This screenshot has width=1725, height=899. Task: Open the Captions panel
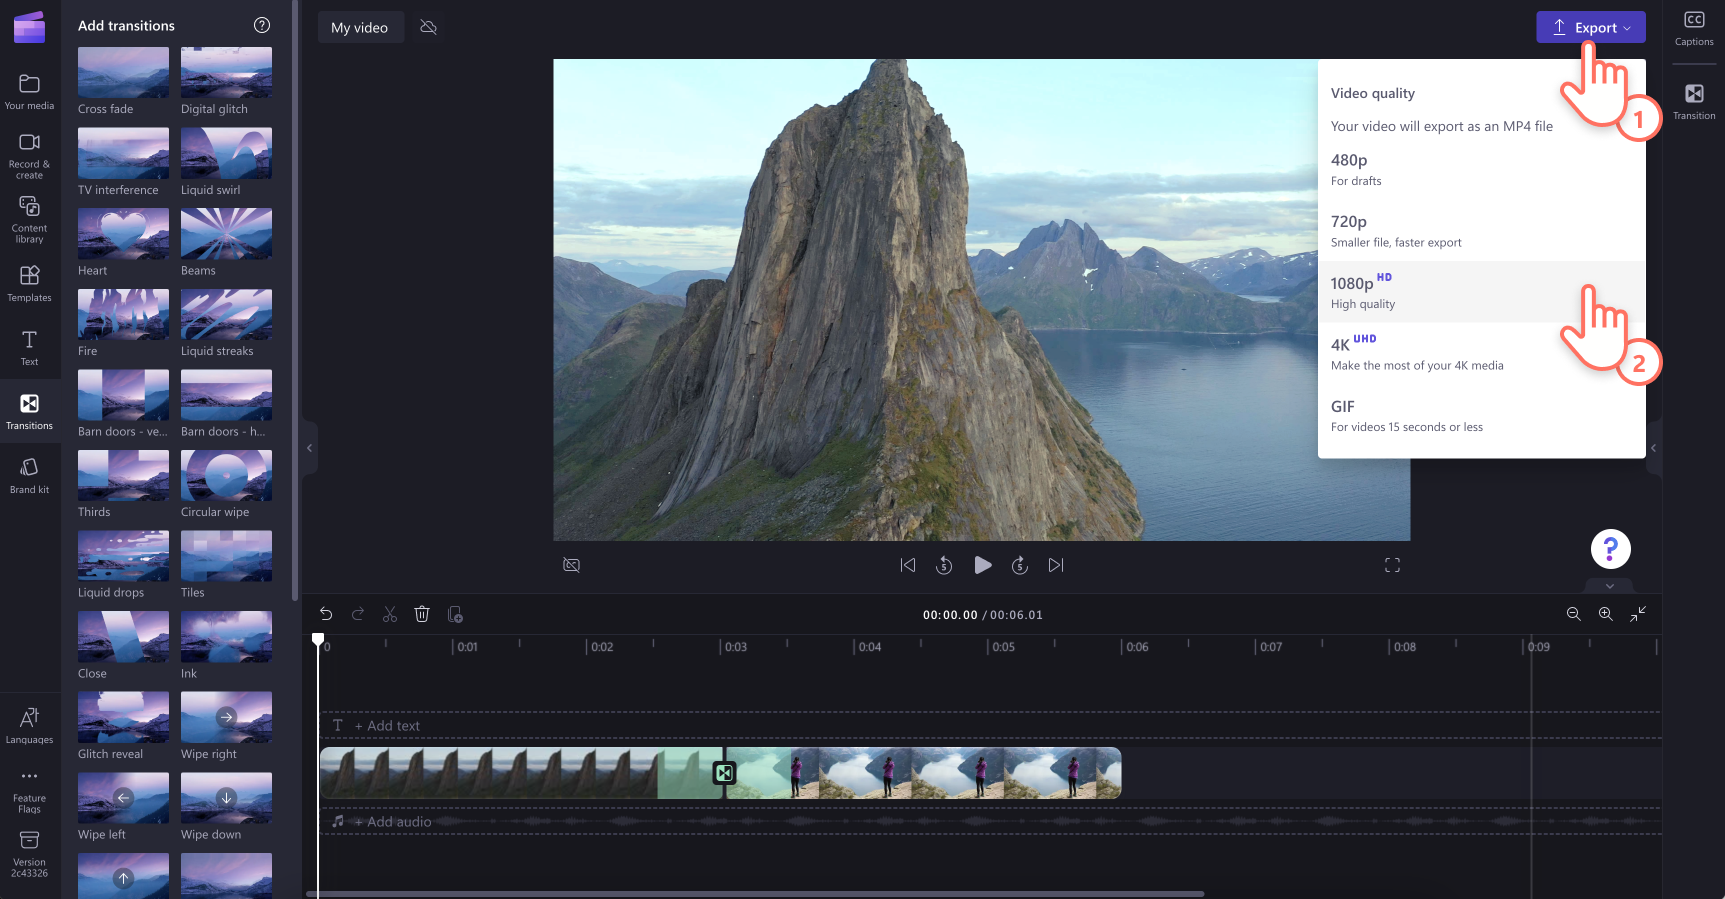pyautogui.click(x=1693, y=28)
